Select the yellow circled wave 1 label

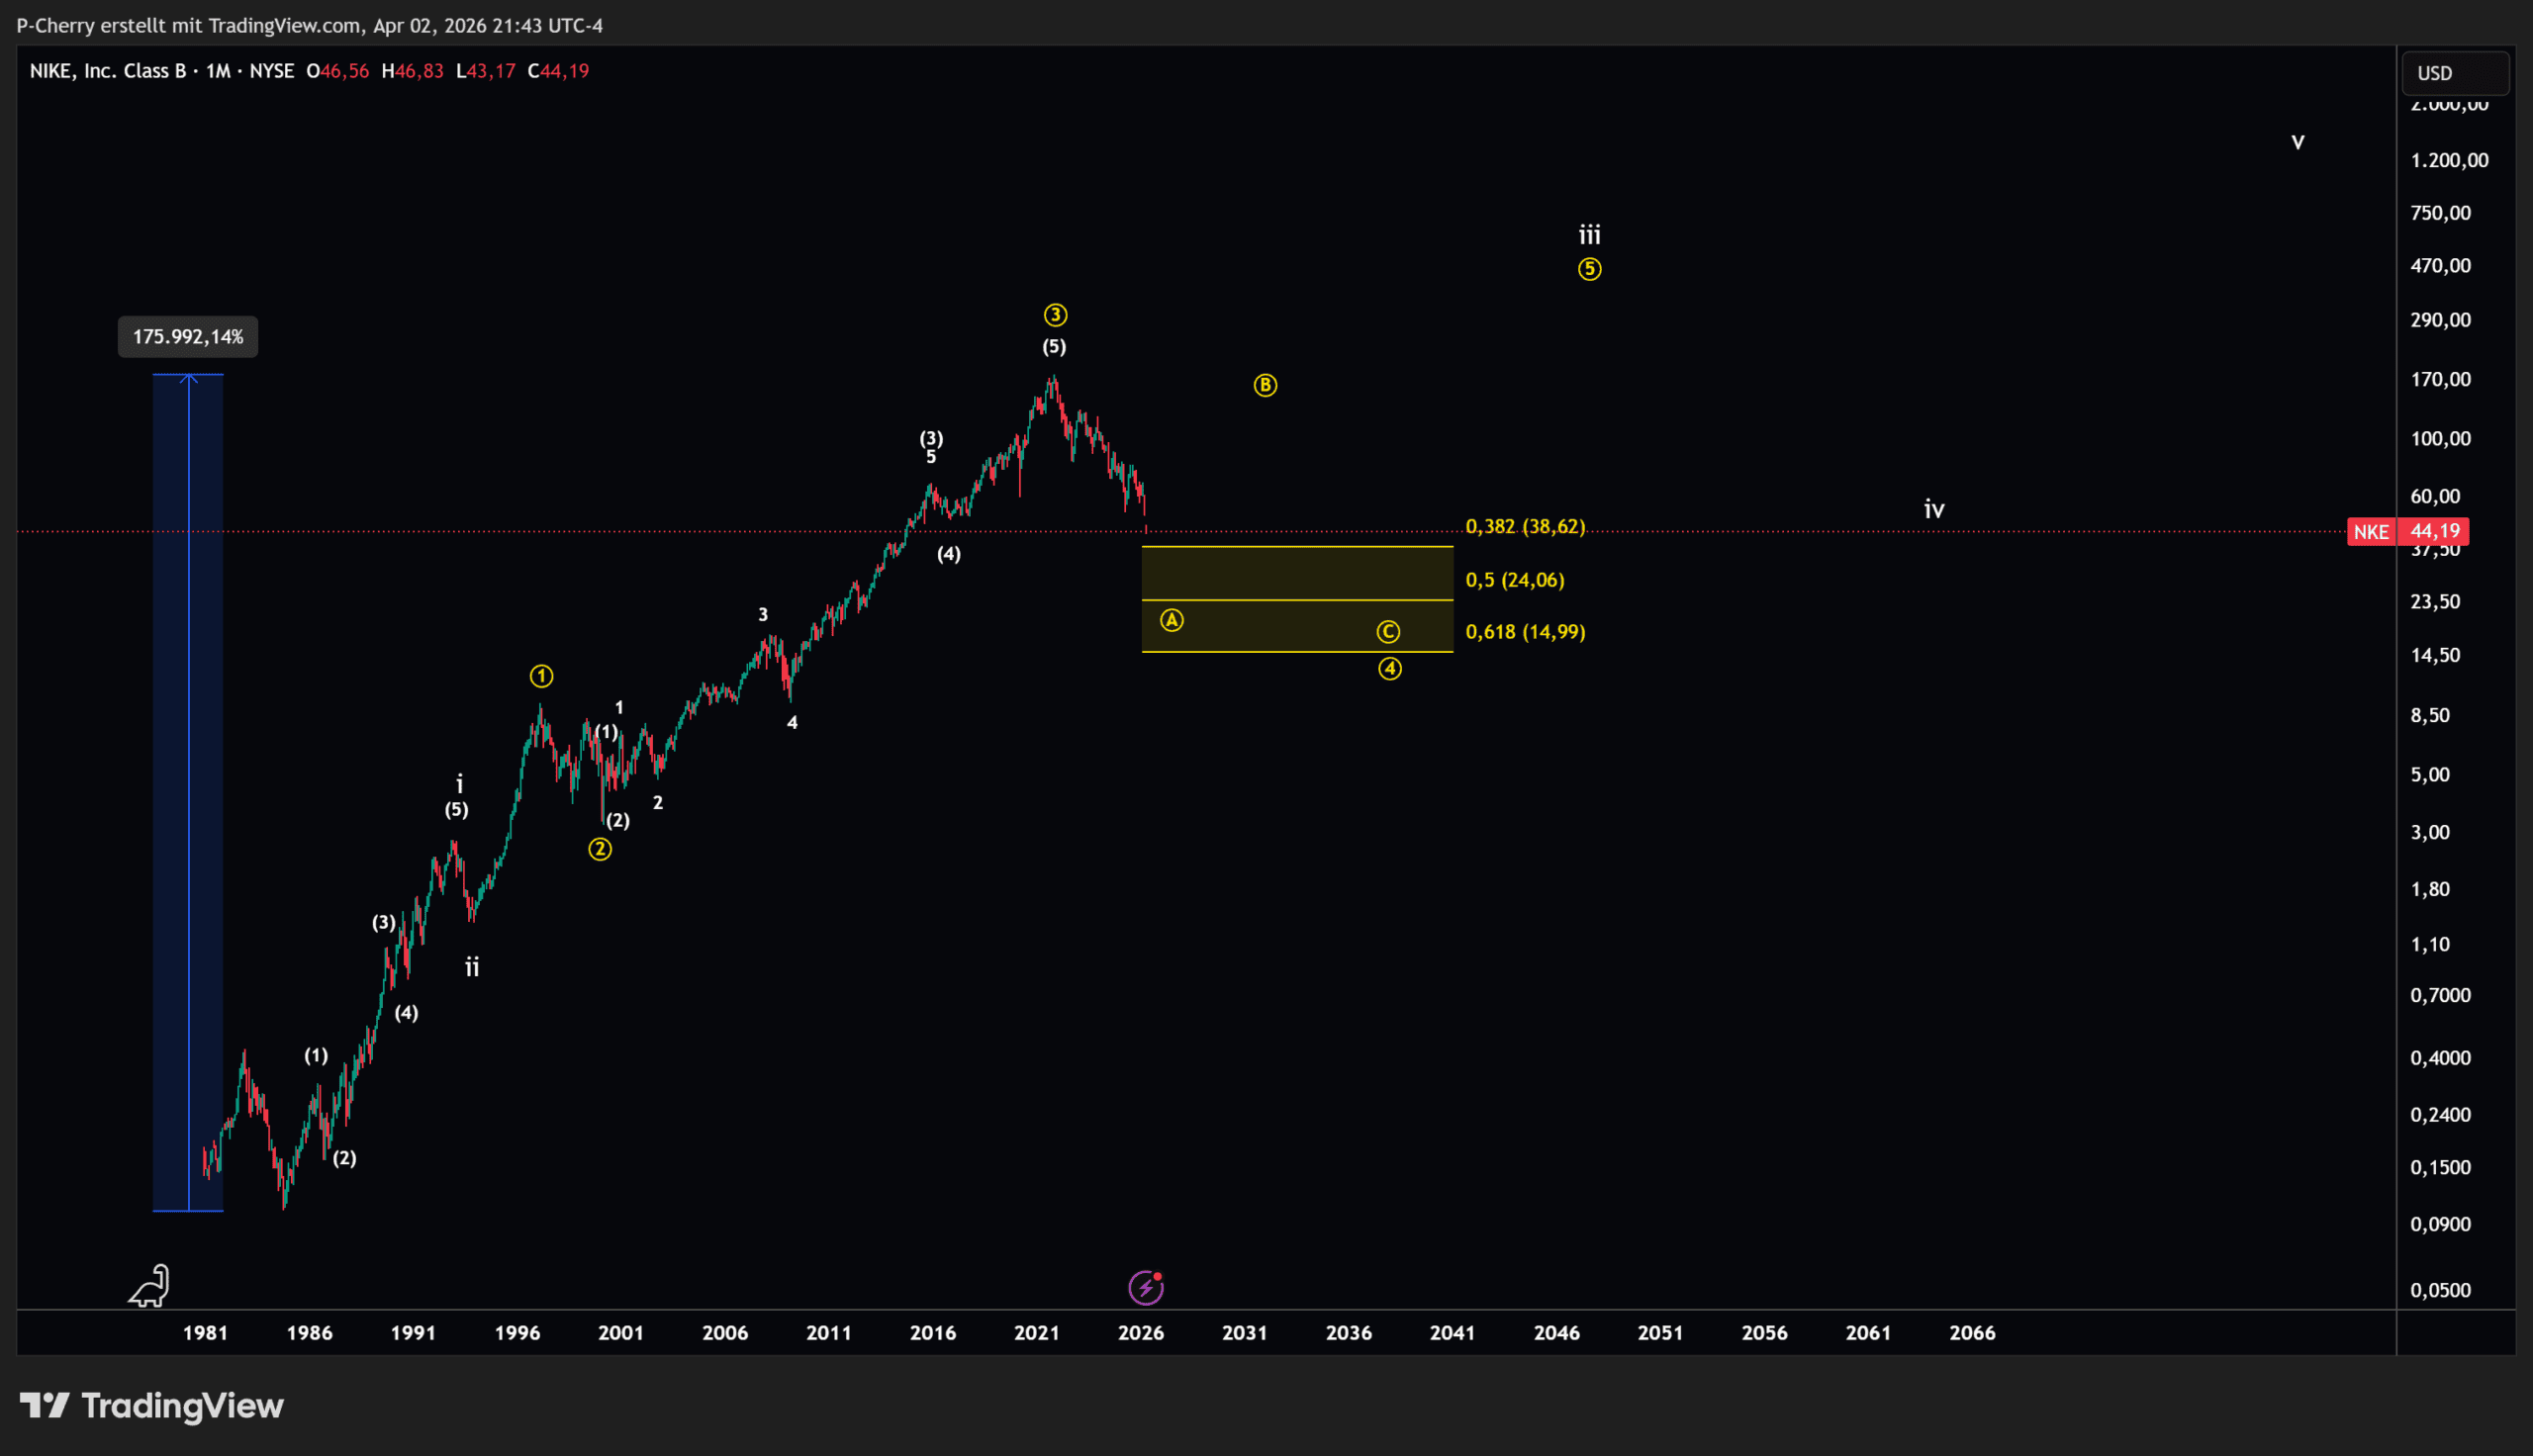tap(541, 677)
